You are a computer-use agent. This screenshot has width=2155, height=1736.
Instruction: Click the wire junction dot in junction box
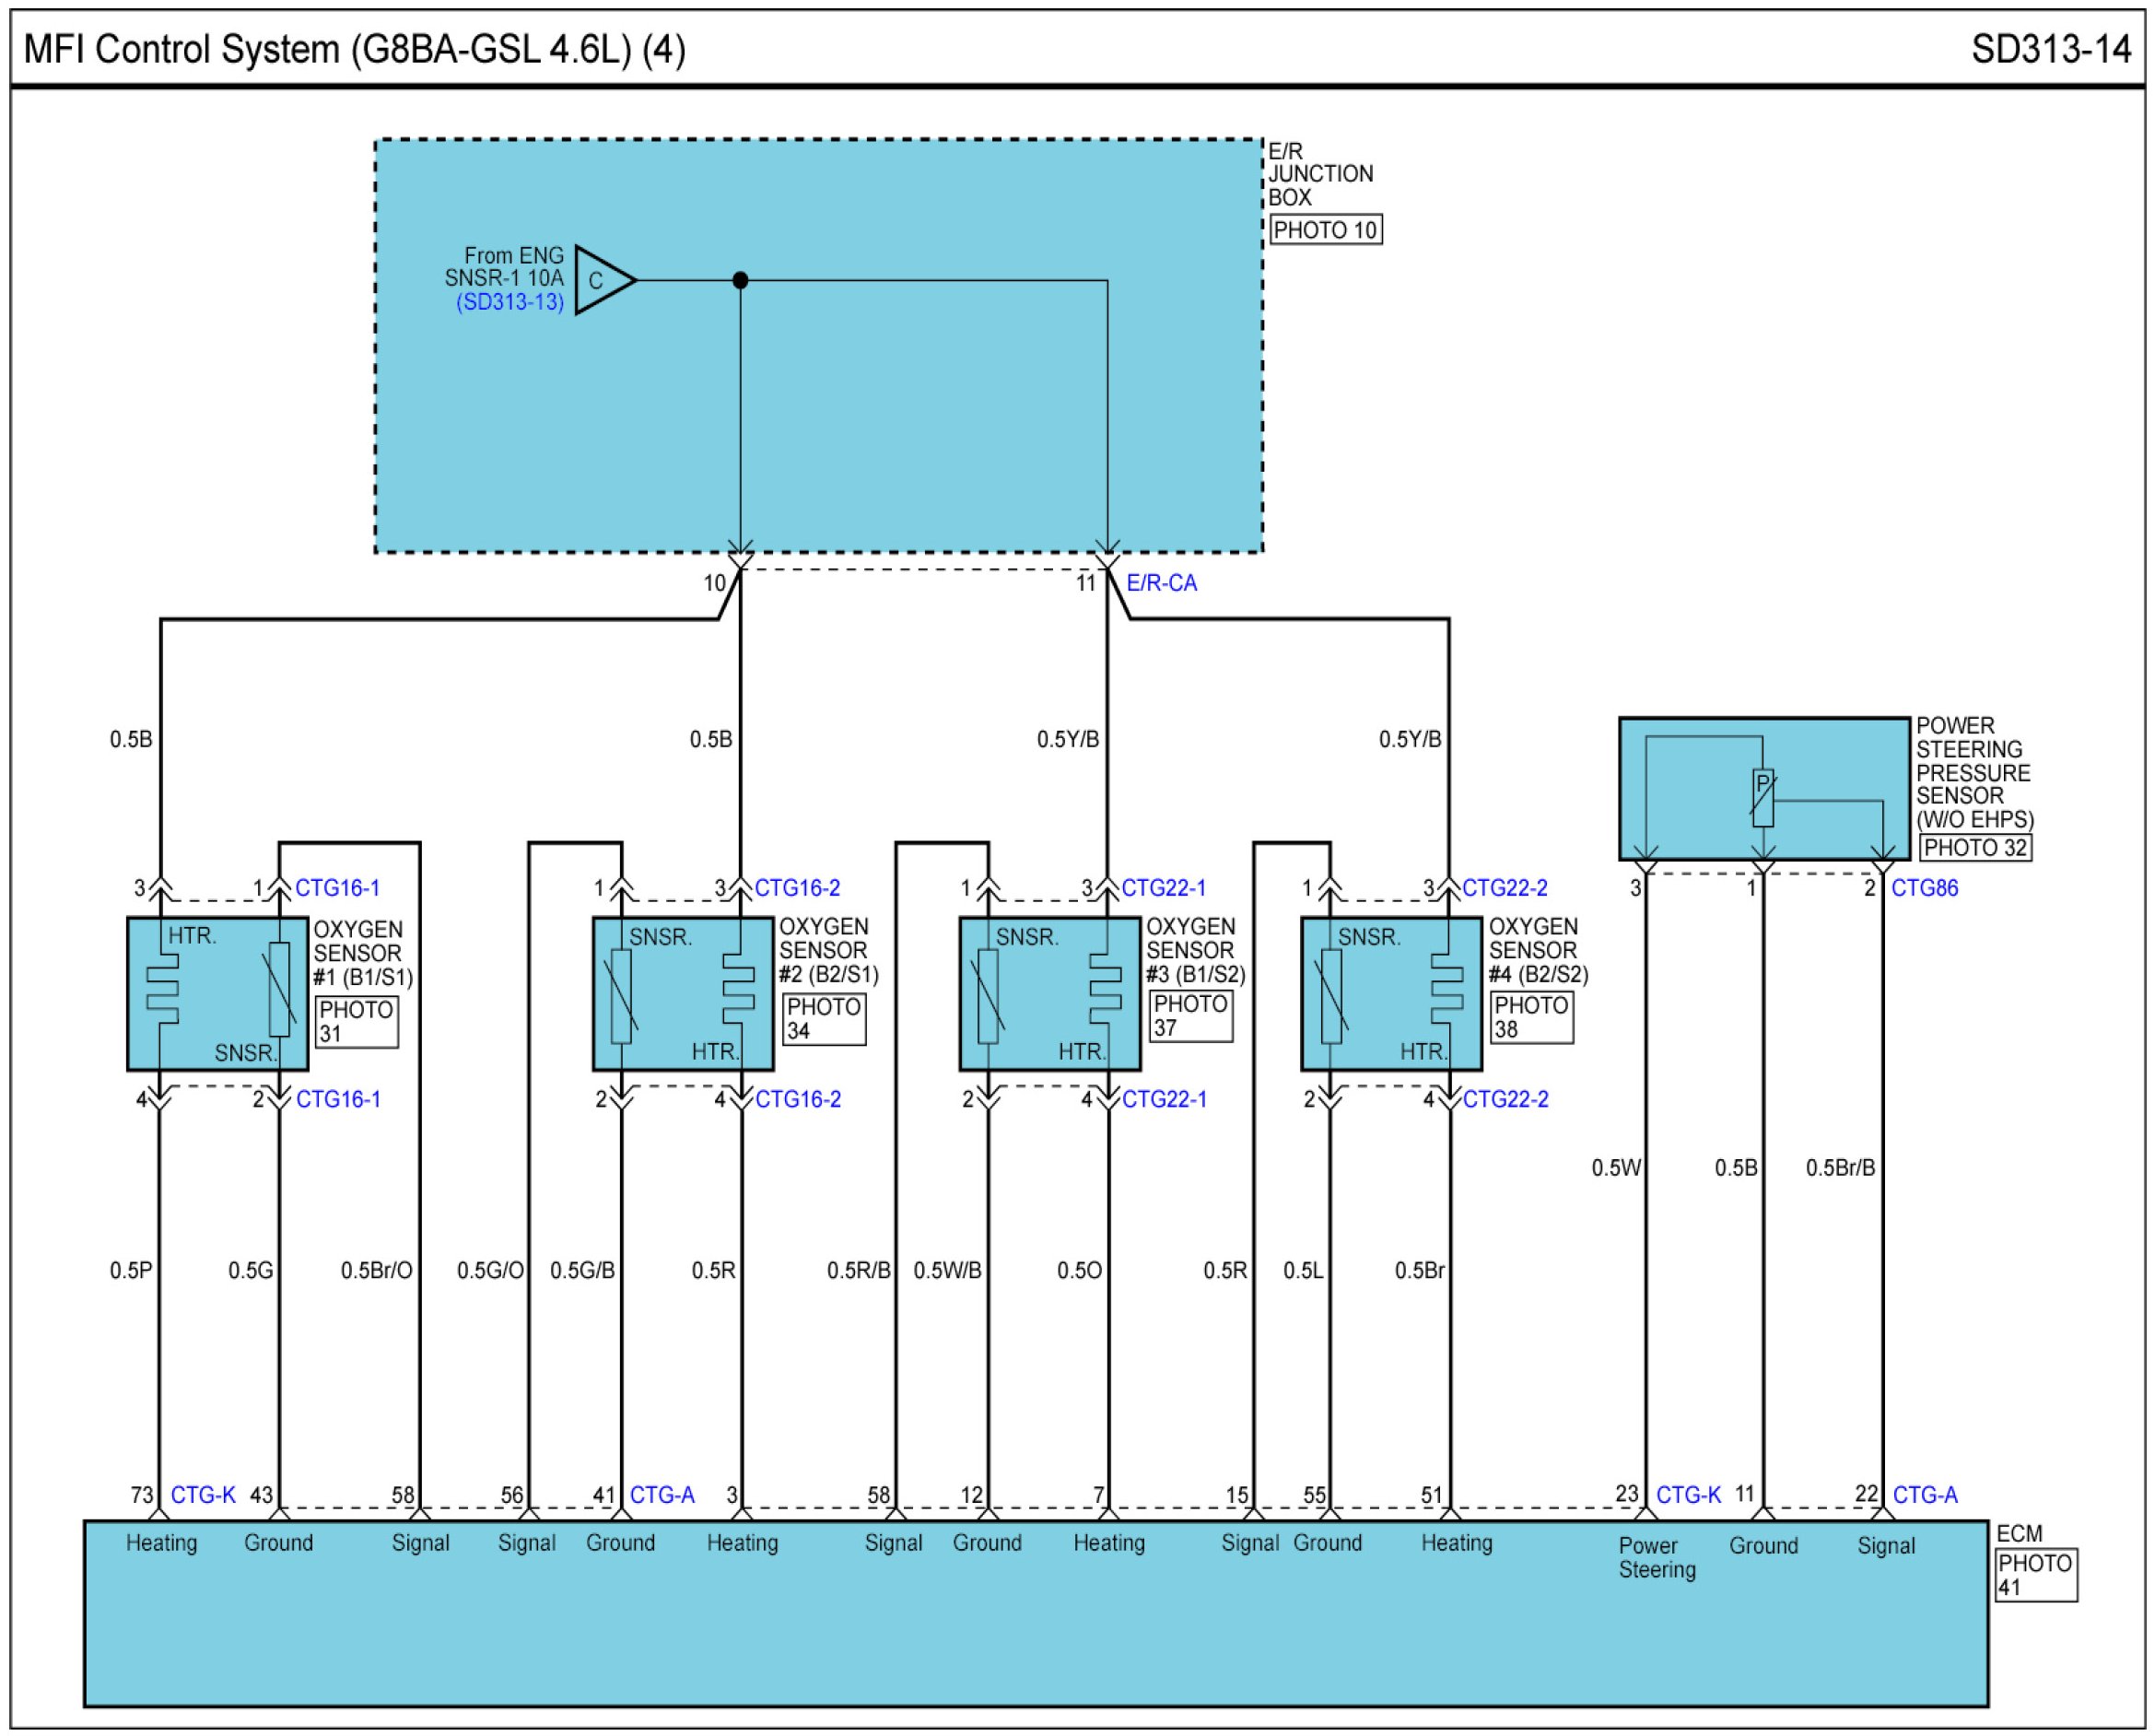740,280
